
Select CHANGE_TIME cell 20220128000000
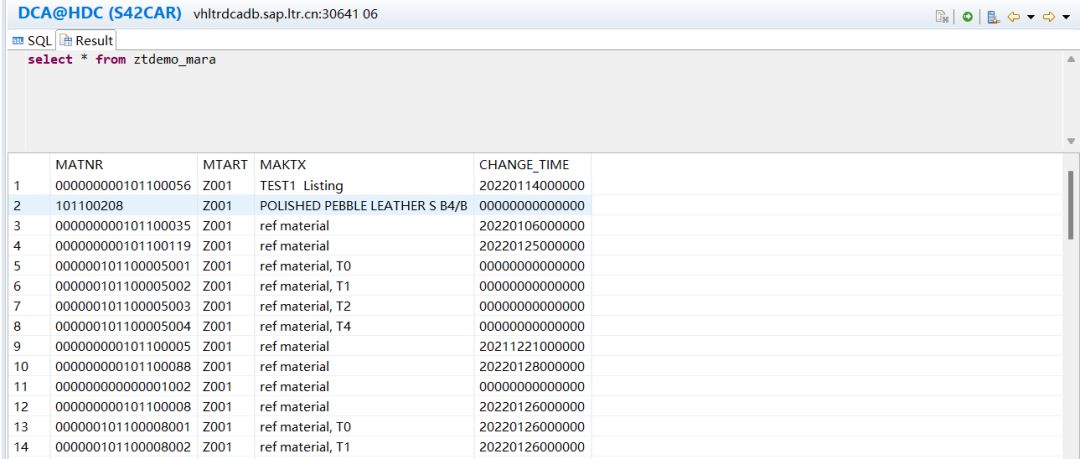point(532,366)
